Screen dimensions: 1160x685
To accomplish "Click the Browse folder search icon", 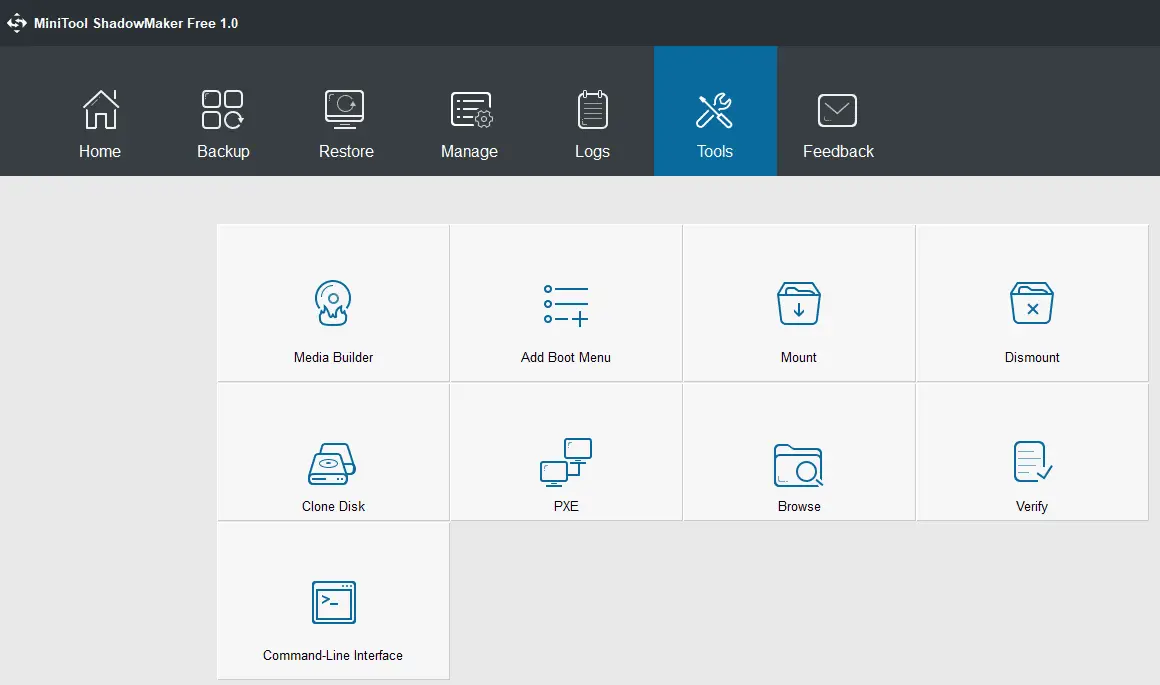I will [799, 465].
